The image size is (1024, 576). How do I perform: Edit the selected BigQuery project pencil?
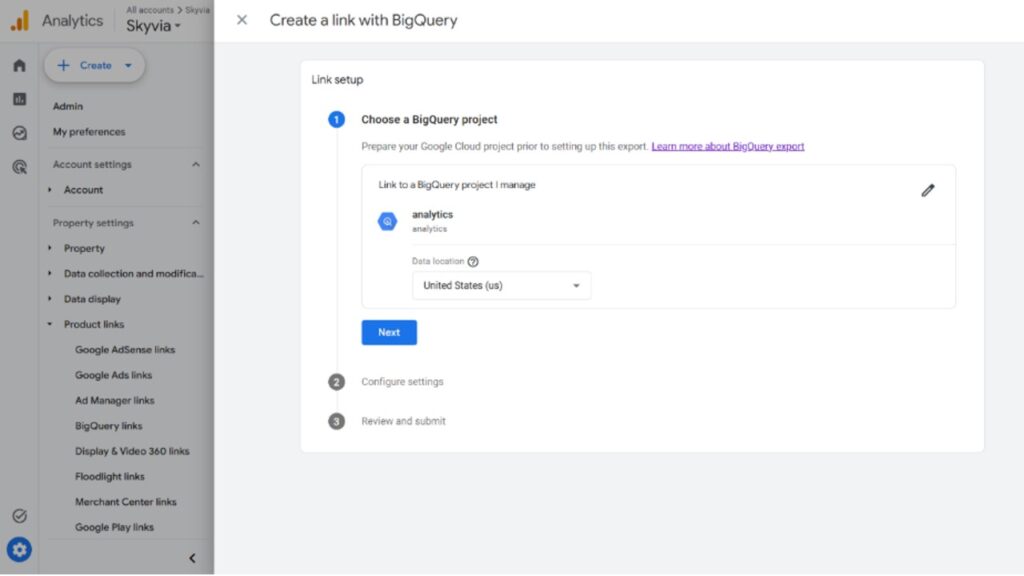coord(927,191)
